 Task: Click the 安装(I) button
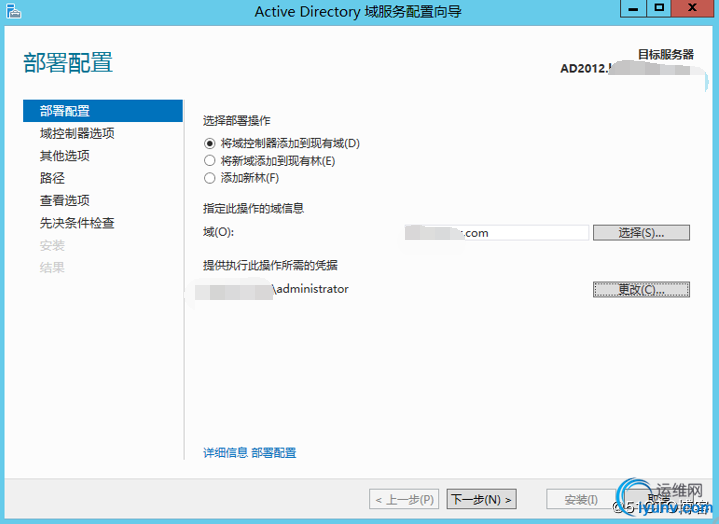point(581,499)
